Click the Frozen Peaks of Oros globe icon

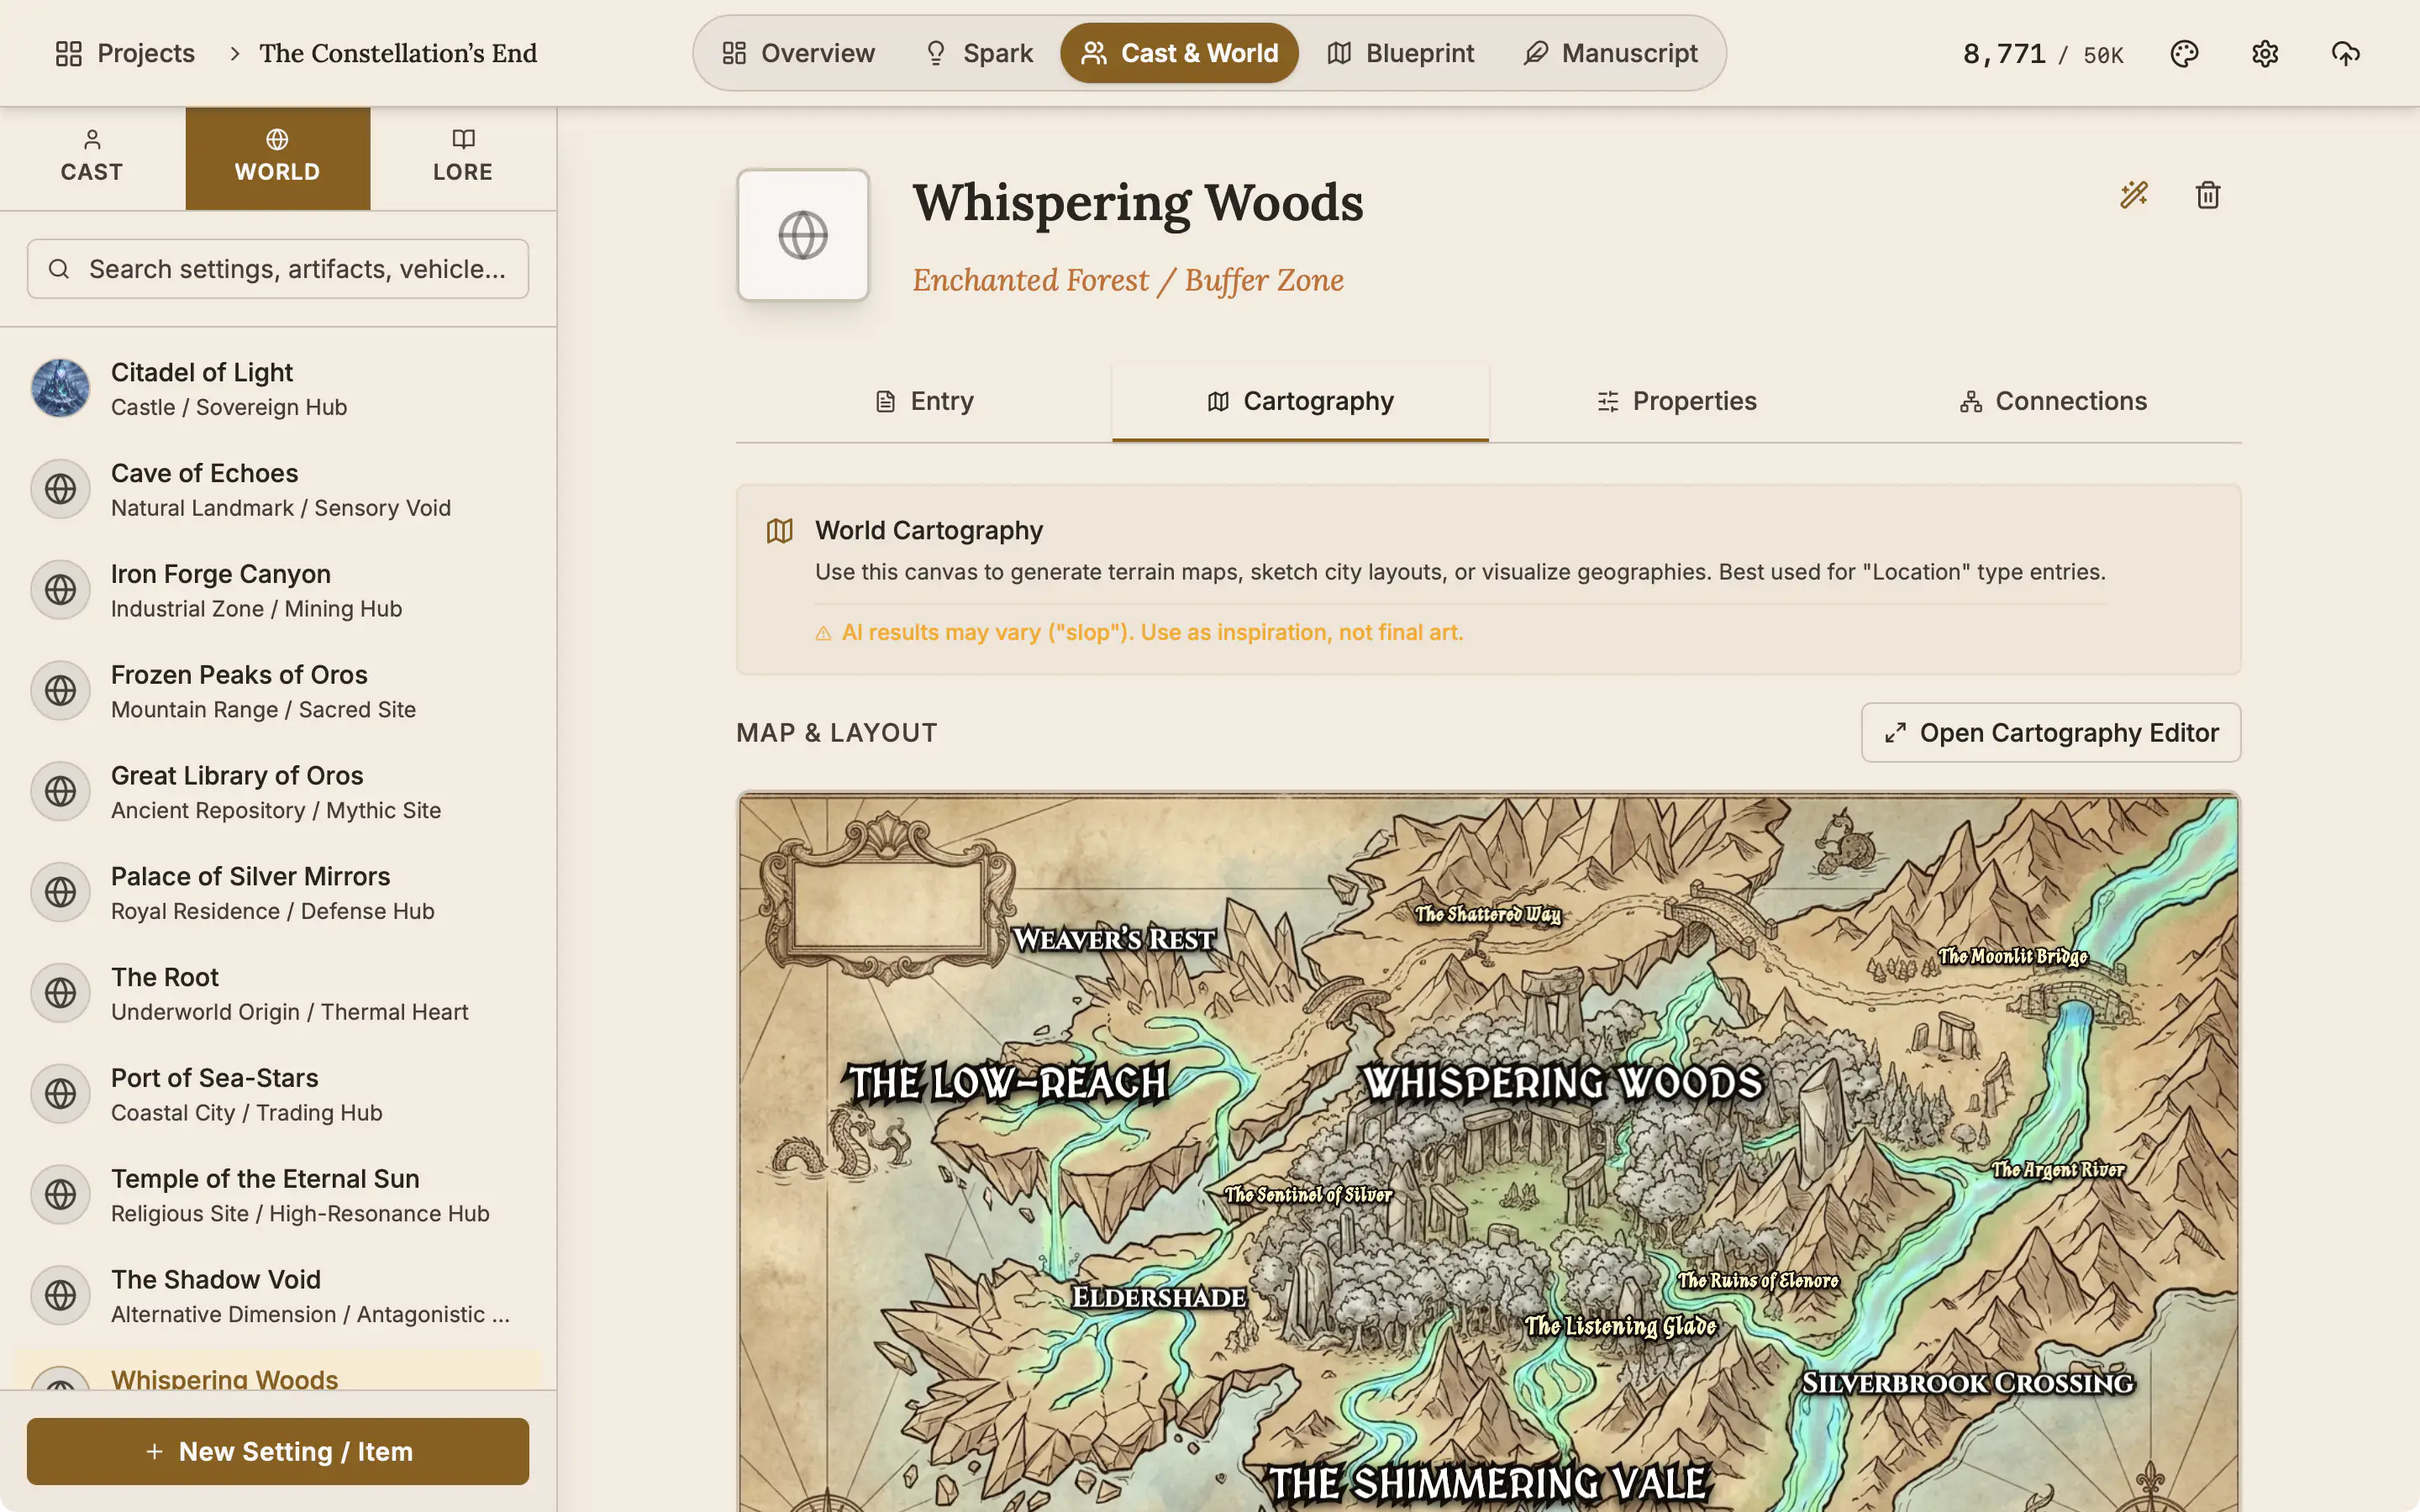pos(60,691)
